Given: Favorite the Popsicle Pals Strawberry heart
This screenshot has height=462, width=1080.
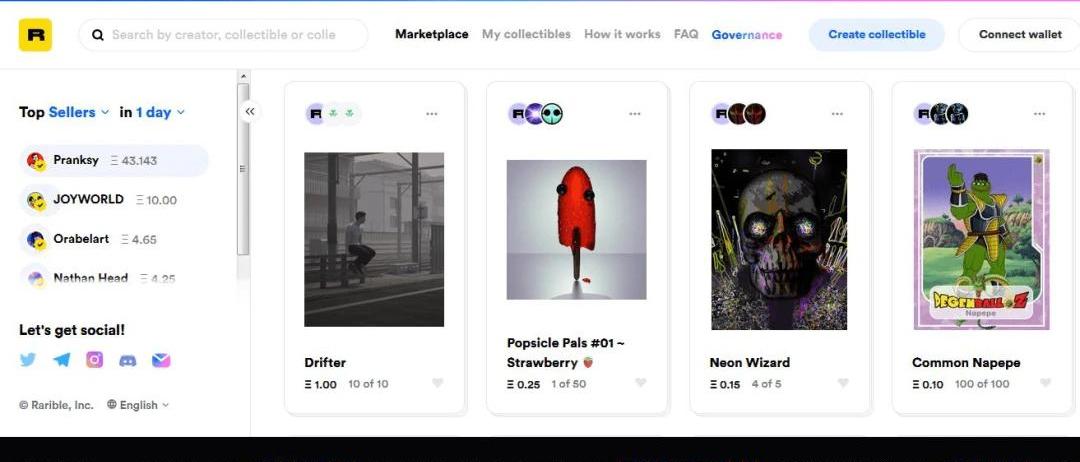Looking at the screenshot, I should (x=640, y=383).
